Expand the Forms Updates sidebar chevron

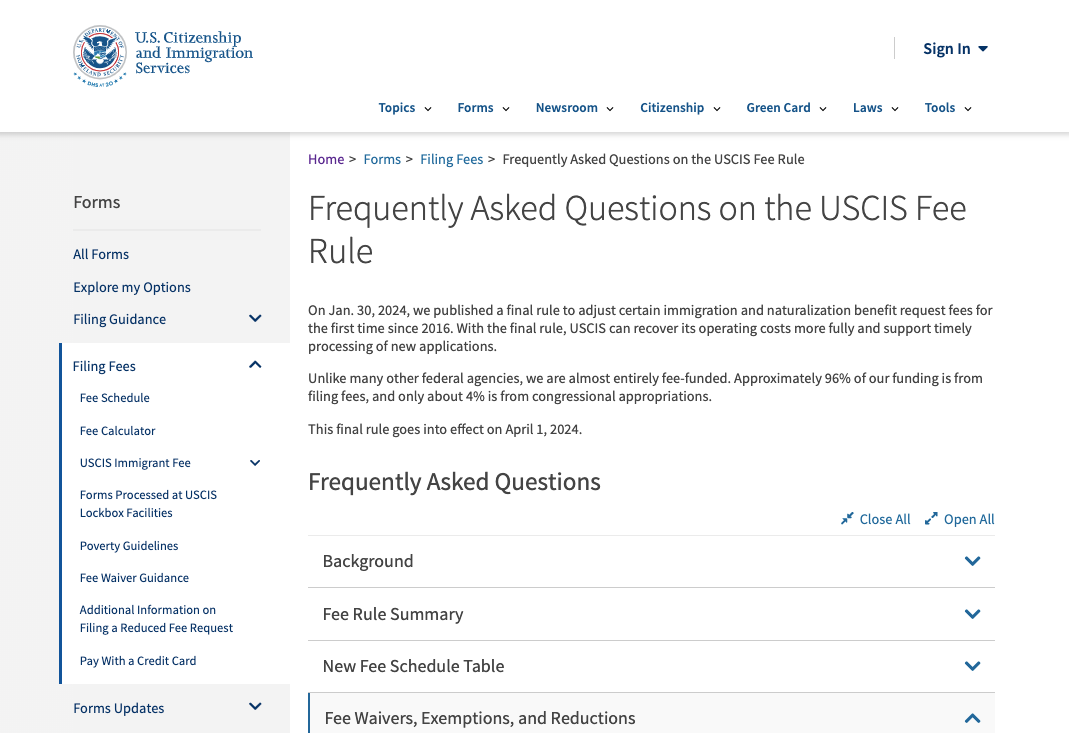255,706
